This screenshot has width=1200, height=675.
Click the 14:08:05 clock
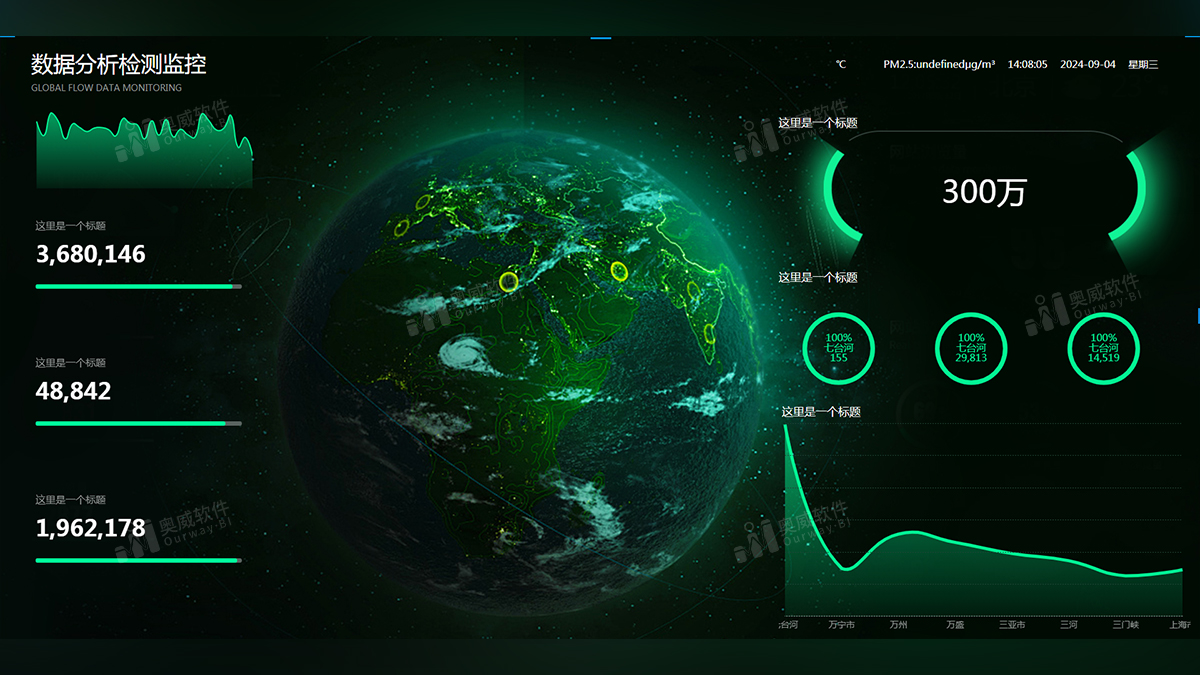click(1027, 64)
